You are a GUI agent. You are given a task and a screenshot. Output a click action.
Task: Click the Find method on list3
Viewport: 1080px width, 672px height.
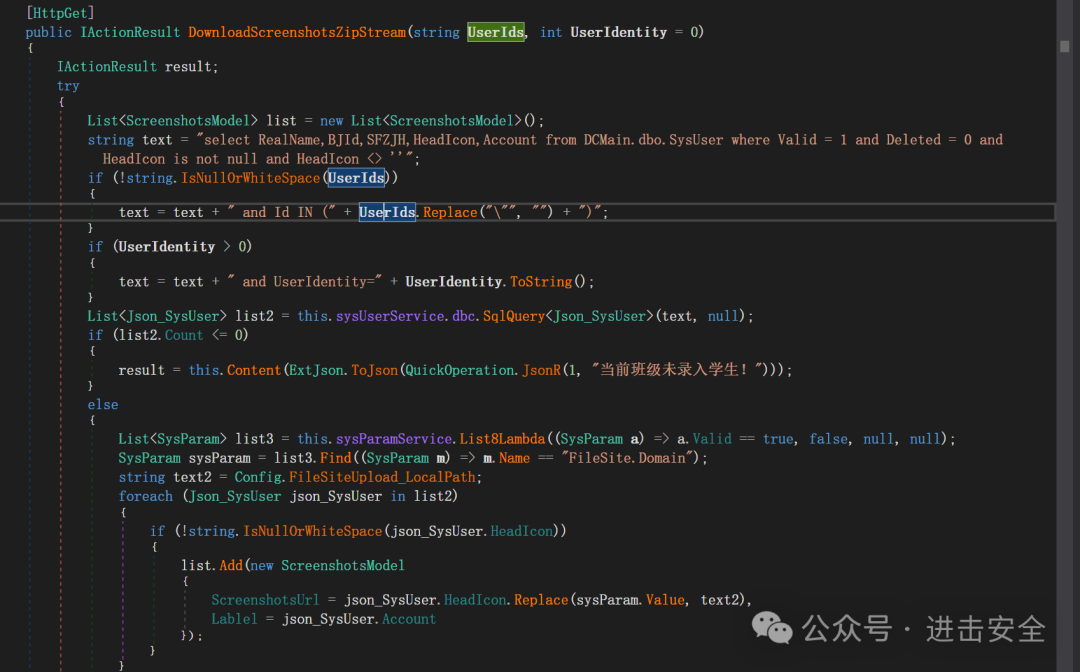[x=335, y=459]
